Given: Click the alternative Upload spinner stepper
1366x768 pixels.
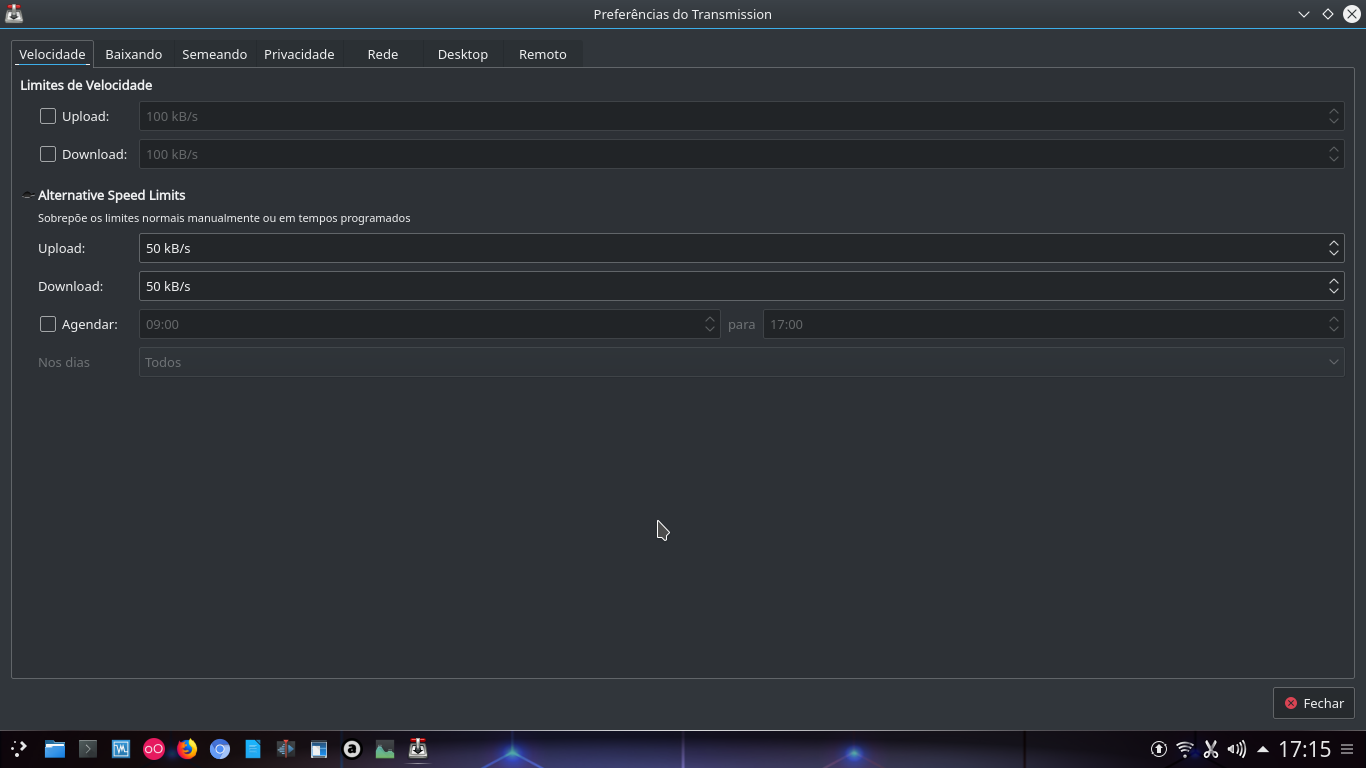Looking at the screenshot, I should pyautogui.click(x=1334, y=248).
